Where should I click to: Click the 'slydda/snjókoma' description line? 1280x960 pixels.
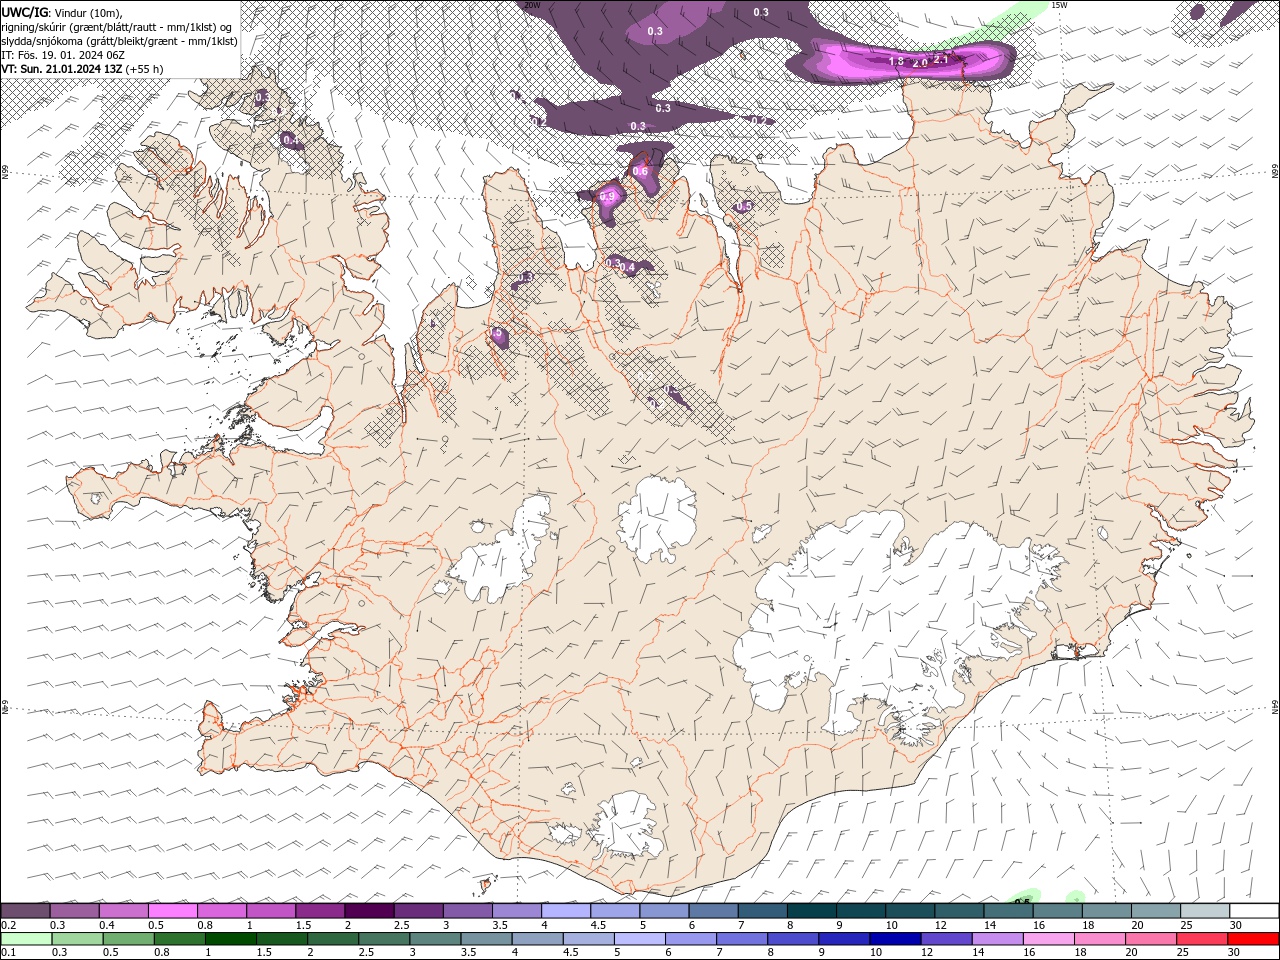tap(118, 41)
